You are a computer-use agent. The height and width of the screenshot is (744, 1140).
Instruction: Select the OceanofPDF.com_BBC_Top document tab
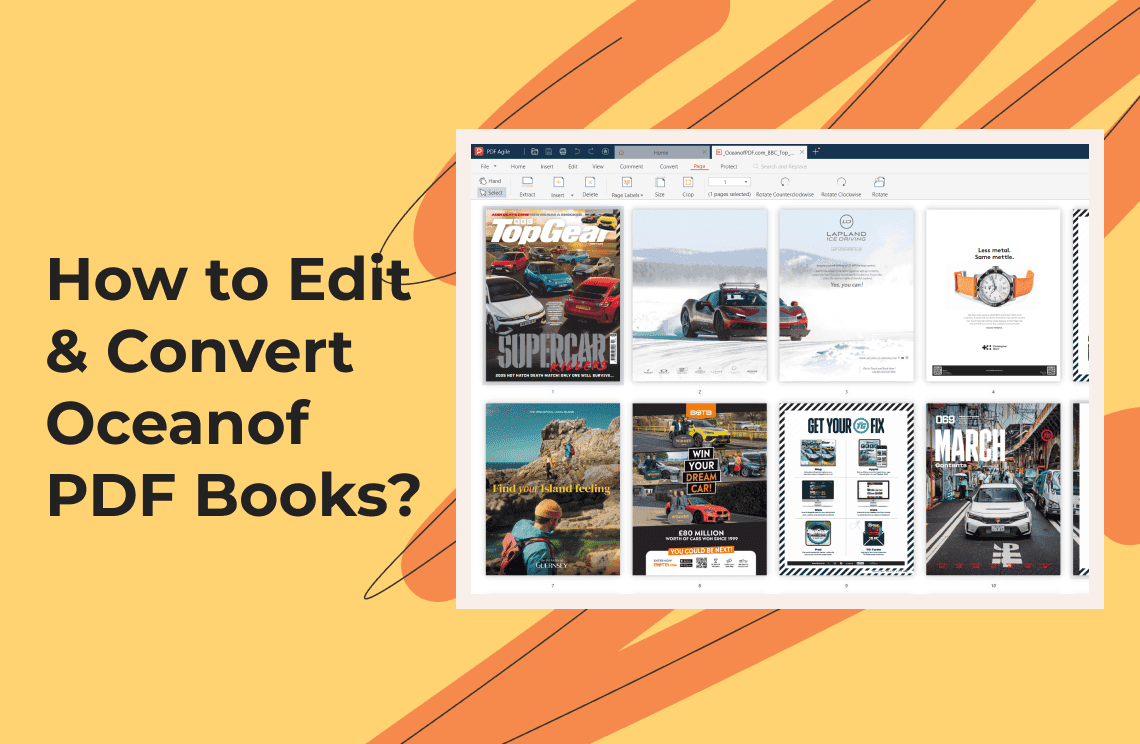click(758, 153)
